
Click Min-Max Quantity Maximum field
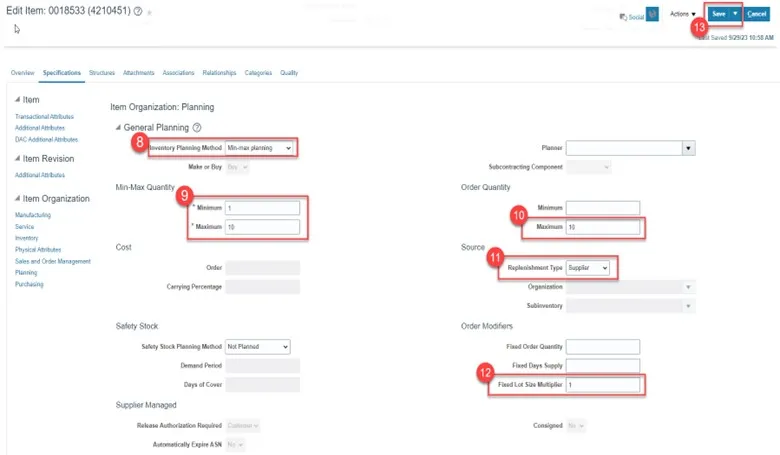[x=262, y=227]
